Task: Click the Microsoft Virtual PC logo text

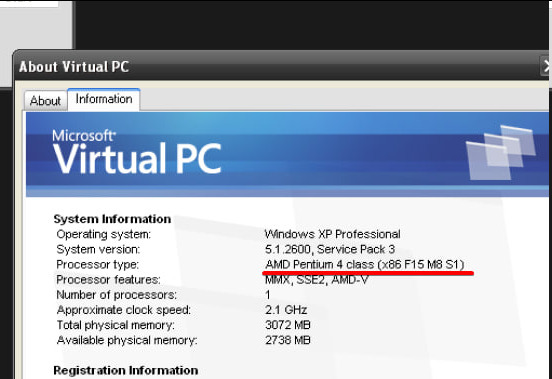Action: pyautogui.click(x=137, y=152)
